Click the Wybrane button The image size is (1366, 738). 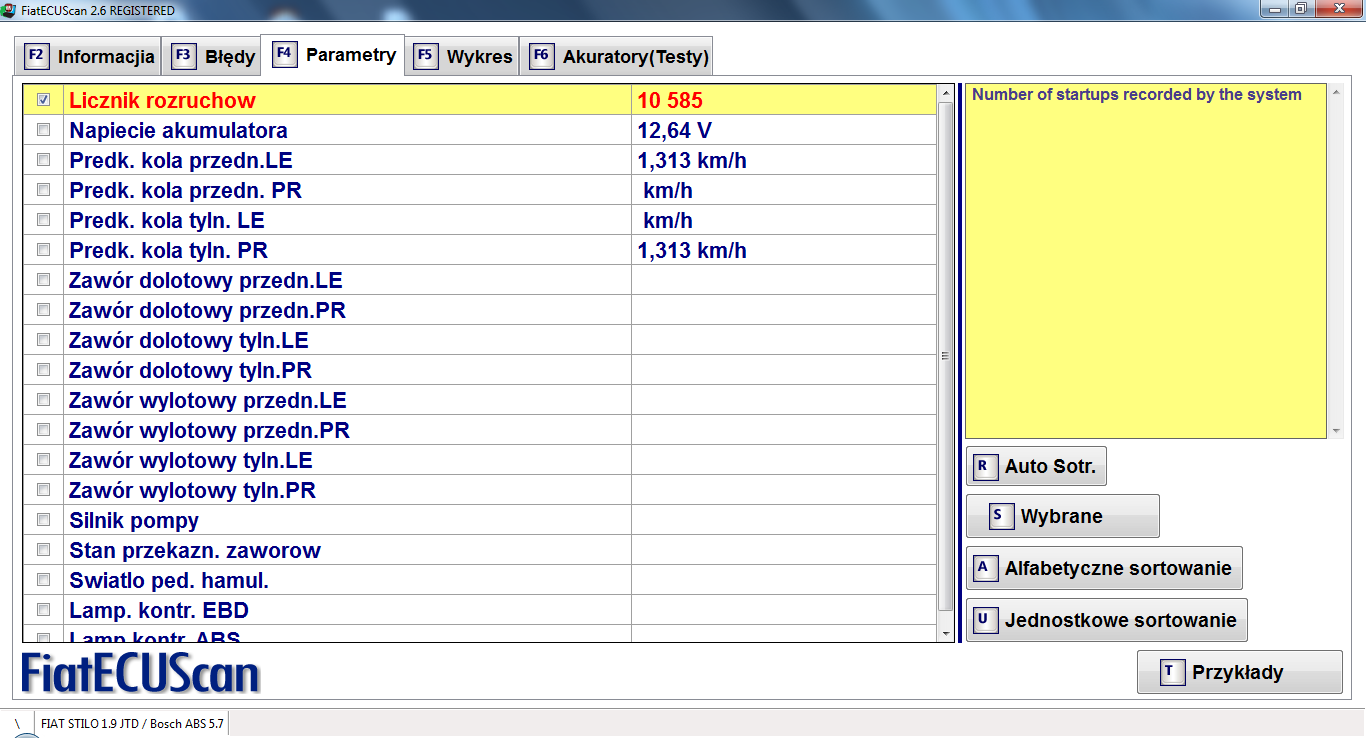pos(1062,516)
